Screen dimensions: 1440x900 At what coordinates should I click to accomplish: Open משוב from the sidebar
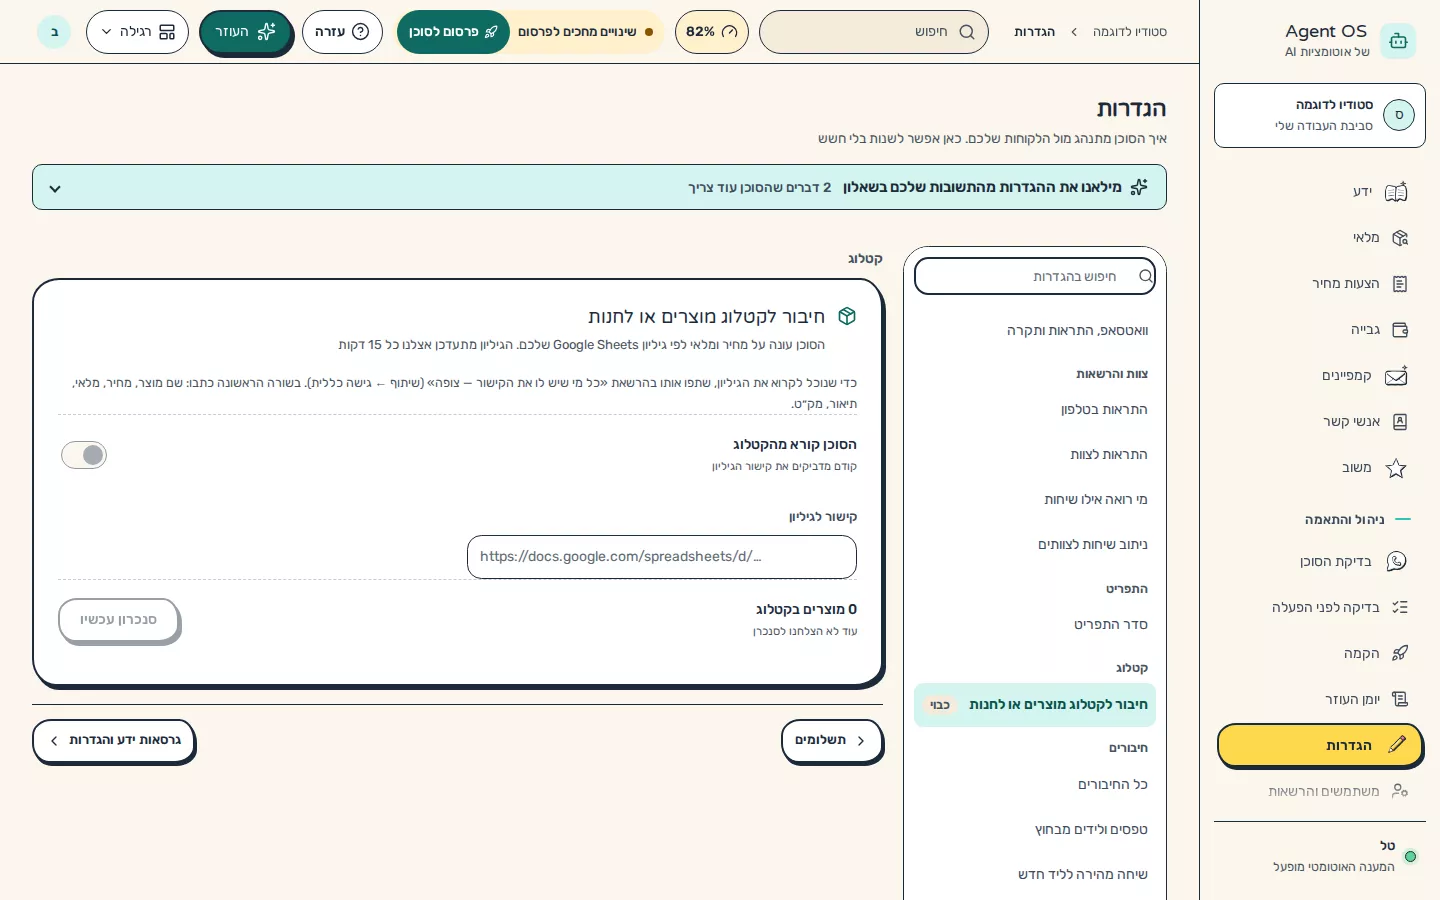coord(1320,468)
